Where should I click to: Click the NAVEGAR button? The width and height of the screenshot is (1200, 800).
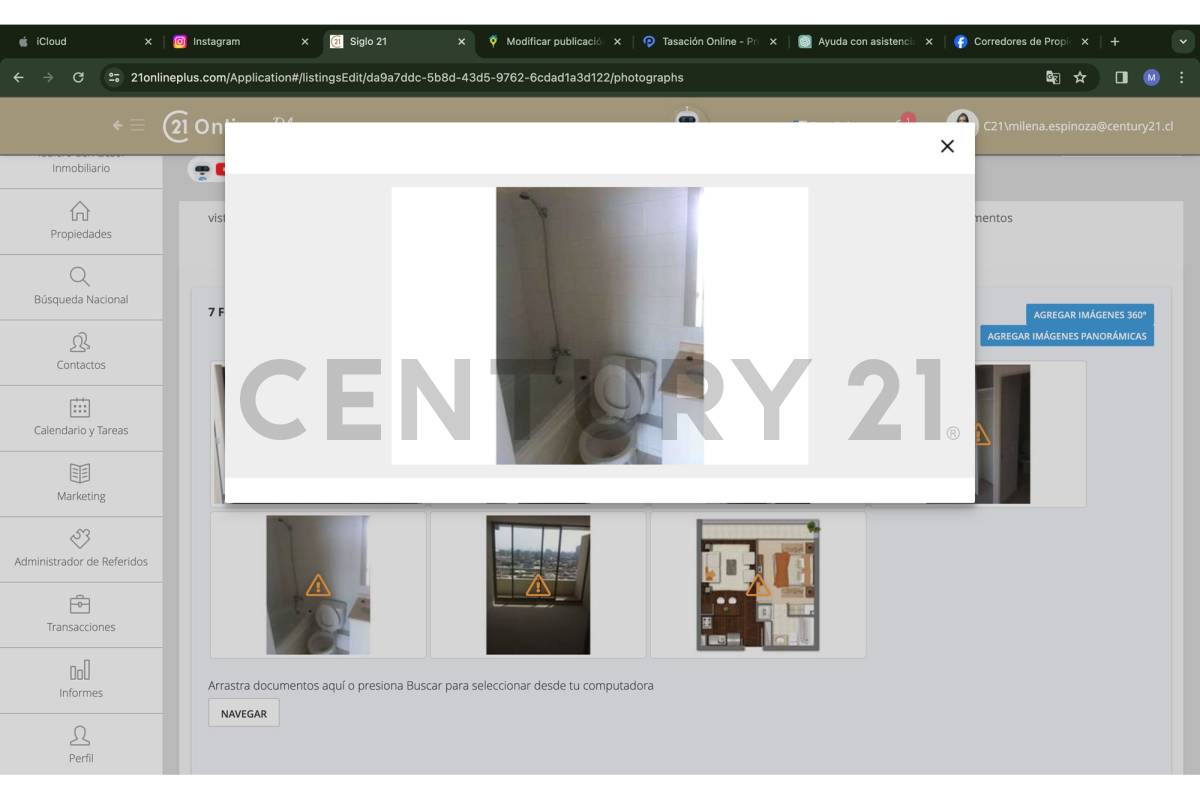[244, 713]
